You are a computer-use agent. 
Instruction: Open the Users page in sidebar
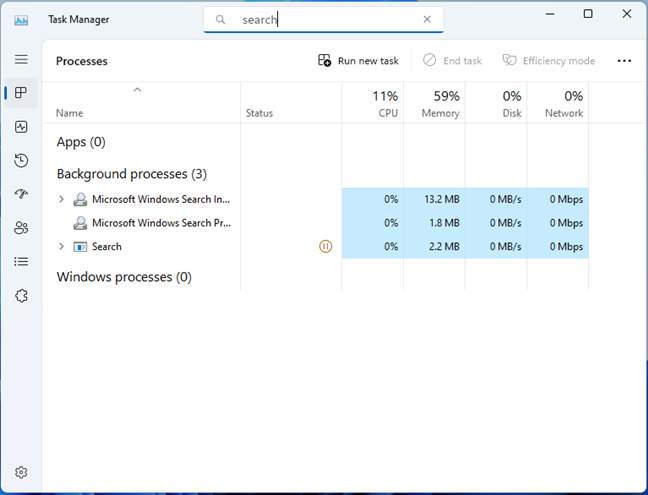21,228
